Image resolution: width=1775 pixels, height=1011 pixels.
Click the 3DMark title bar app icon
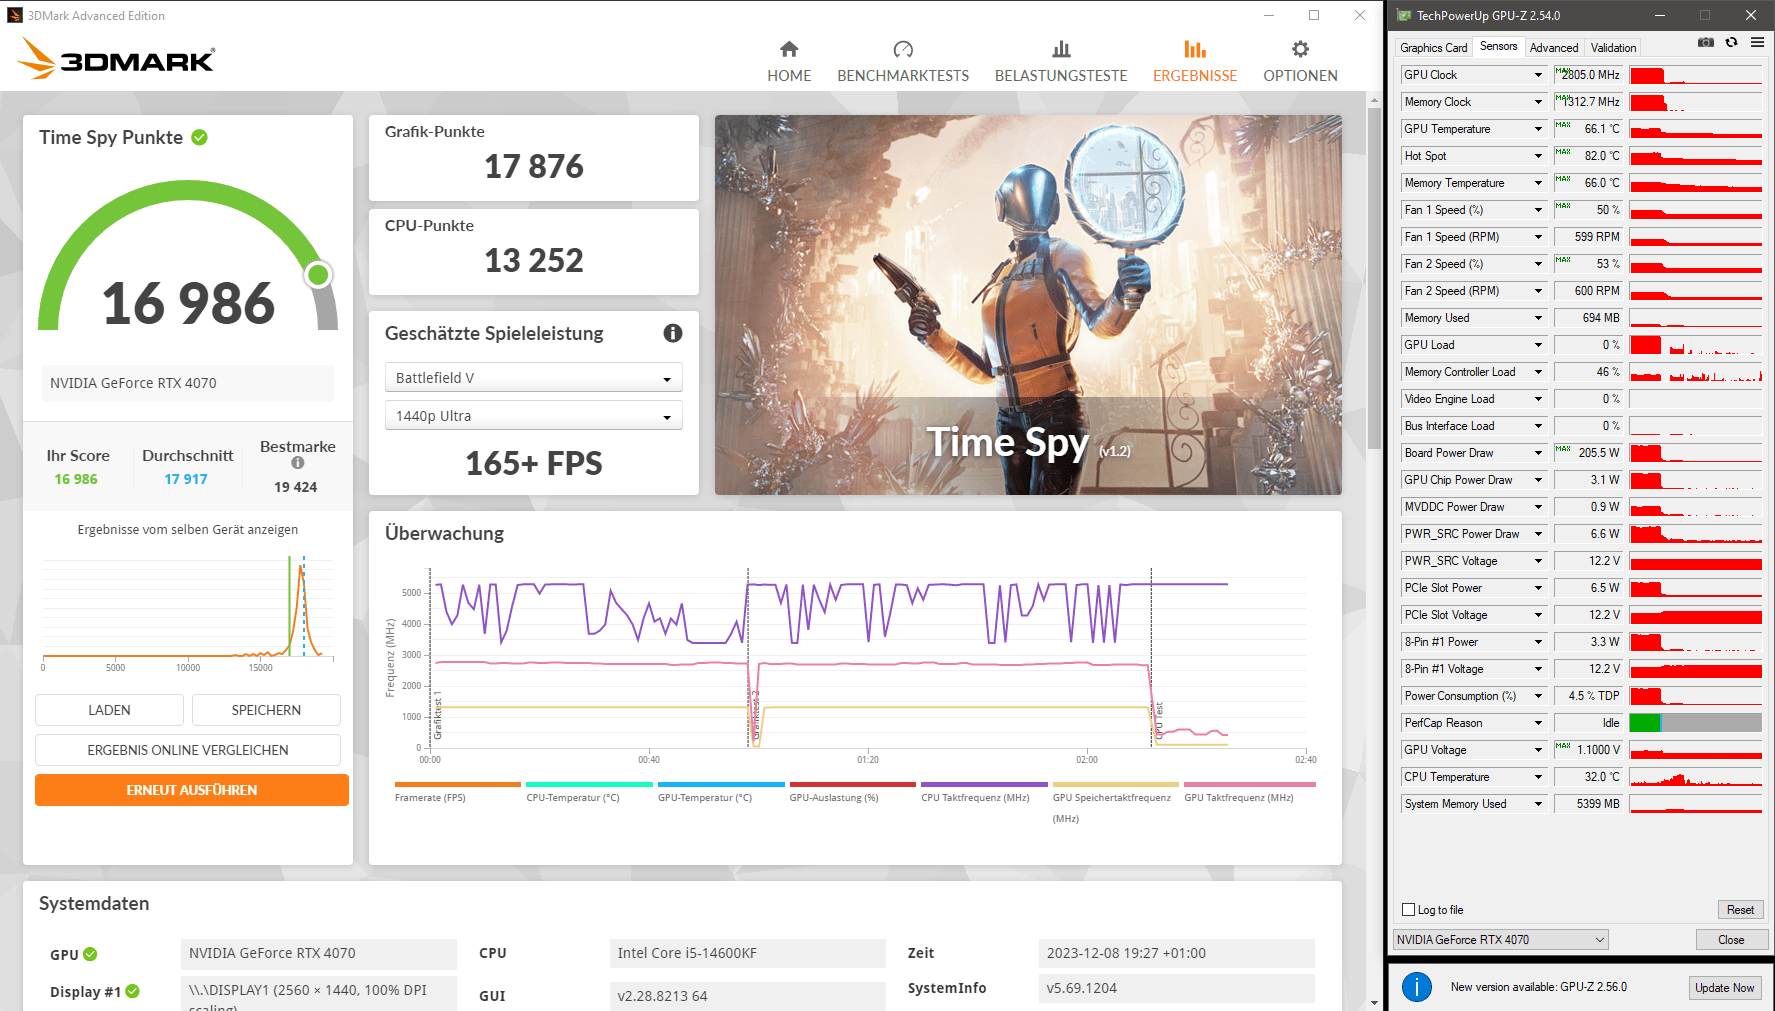[15, 15]
